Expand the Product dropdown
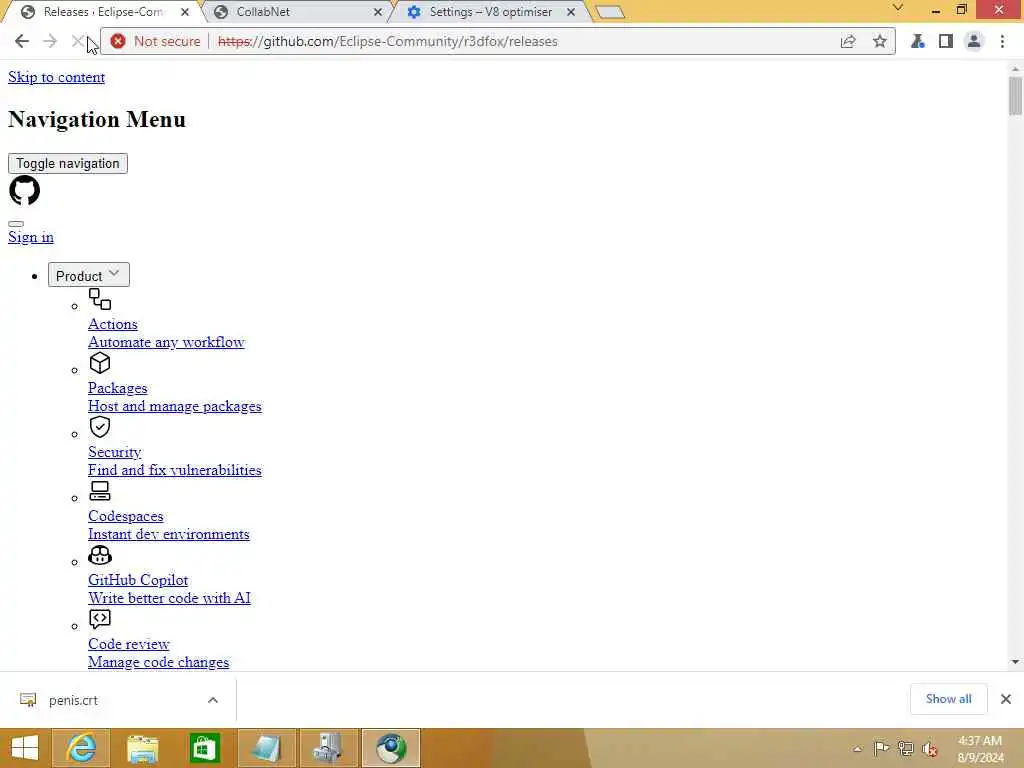This screenshot has height=768, width=1024. [x=88, y=275]
